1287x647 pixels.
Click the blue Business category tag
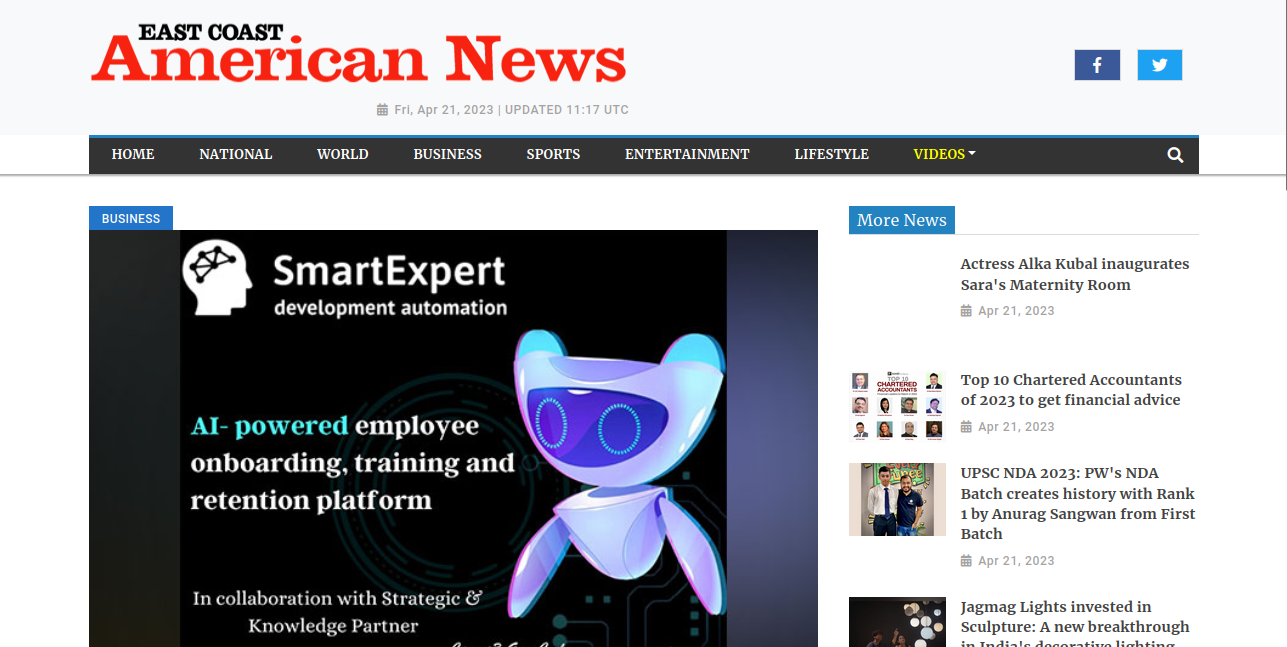[x=131, y=218]
